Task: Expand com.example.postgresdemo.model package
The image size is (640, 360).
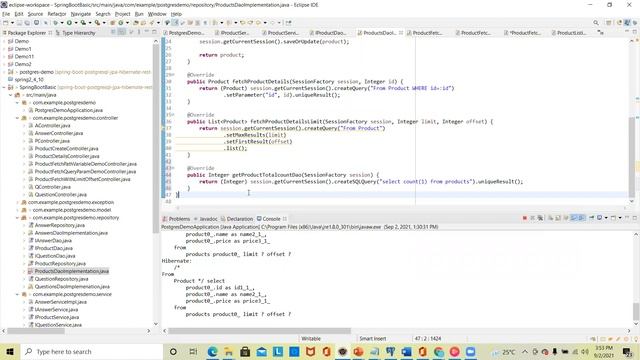Action: (x=17, y=210)
